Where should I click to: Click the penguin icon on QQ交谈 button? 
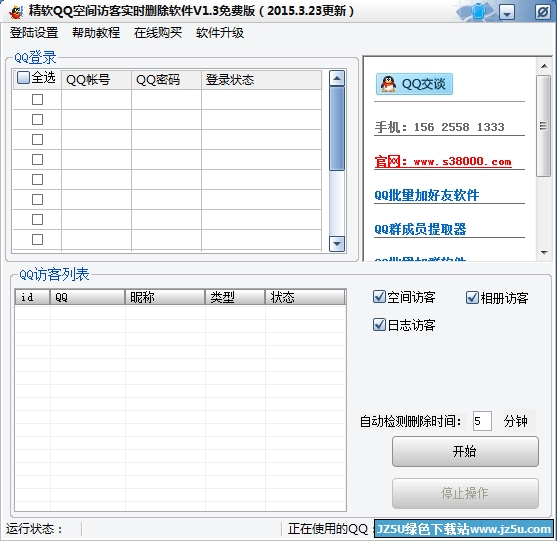tap(388, 84)
